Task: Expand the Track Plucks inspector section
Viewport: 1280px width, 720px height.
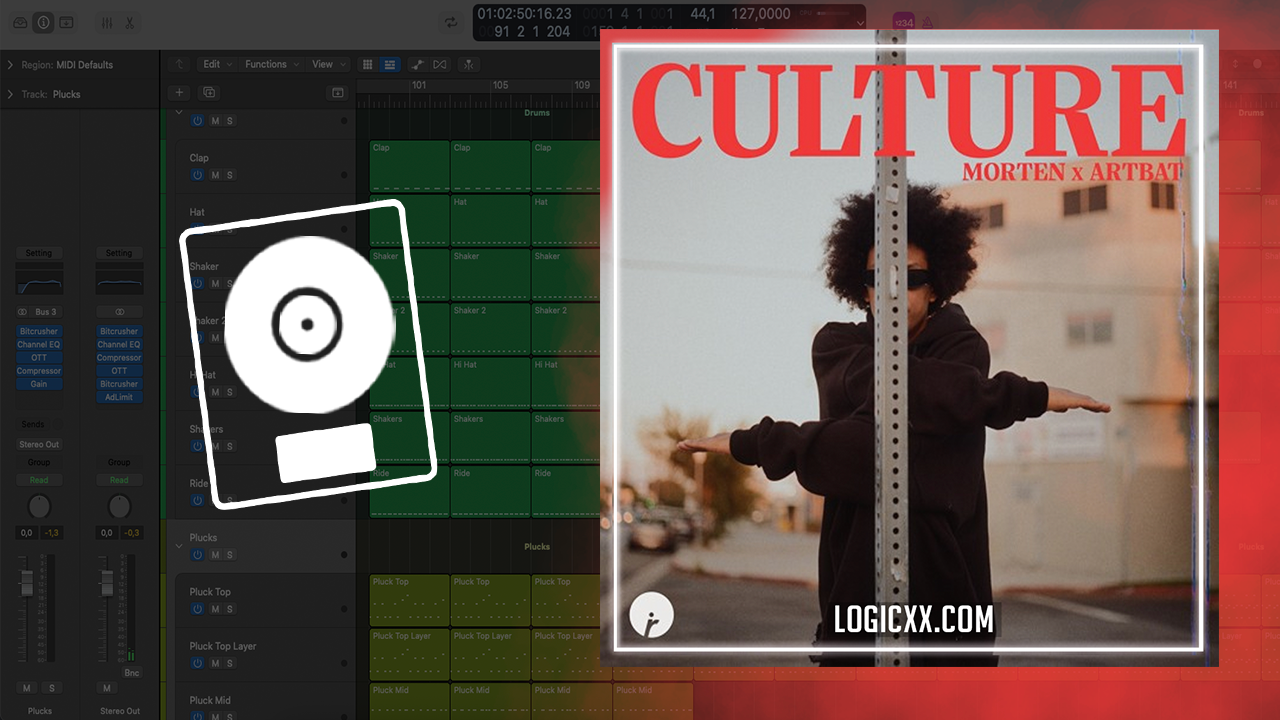Action: [x=10, y=94]
